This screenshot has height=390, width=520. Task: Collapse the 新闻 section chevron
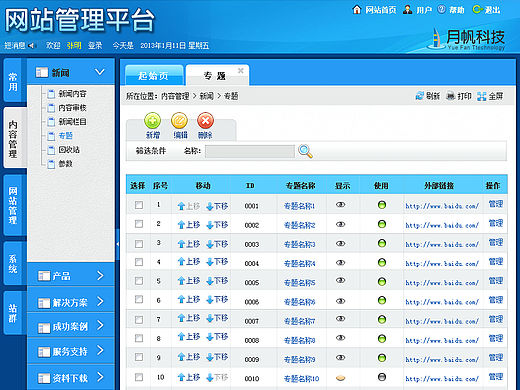100,72
